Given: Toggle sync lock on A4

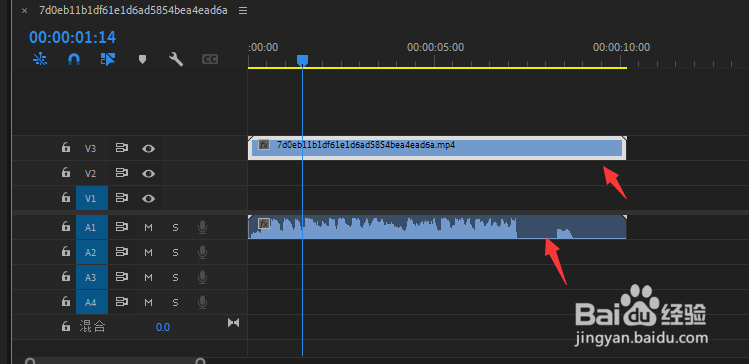Looking at the screenshot, I should tap(122, 302).
